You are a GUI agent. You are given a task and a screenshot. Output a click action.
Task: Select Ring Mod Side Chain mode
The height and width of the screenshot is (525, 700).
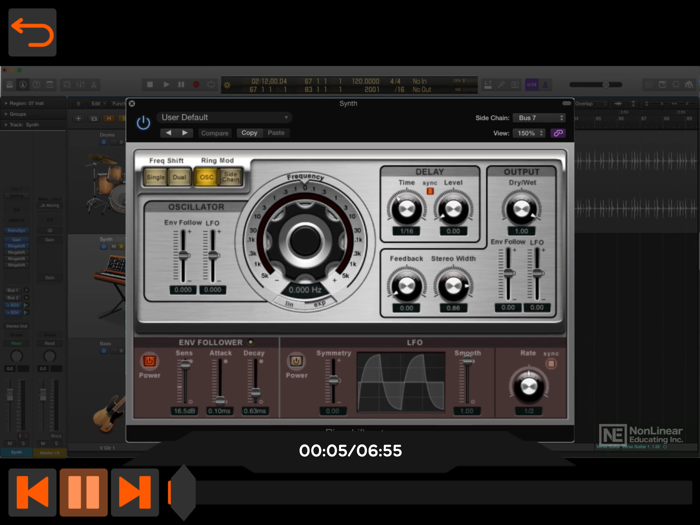230,177
